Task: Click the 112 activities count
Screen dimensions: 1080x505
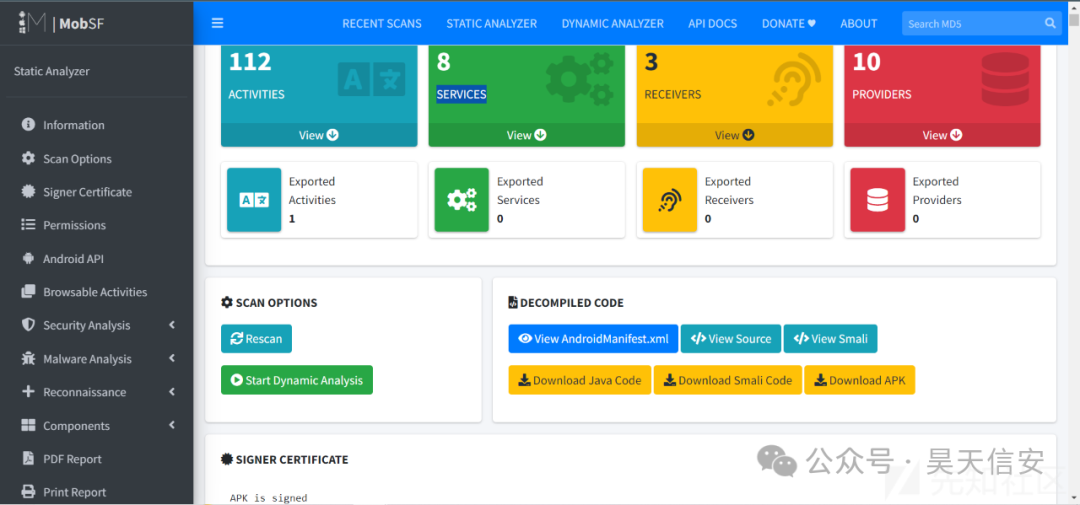Action: pyautogui.click(x=250, y=62)
